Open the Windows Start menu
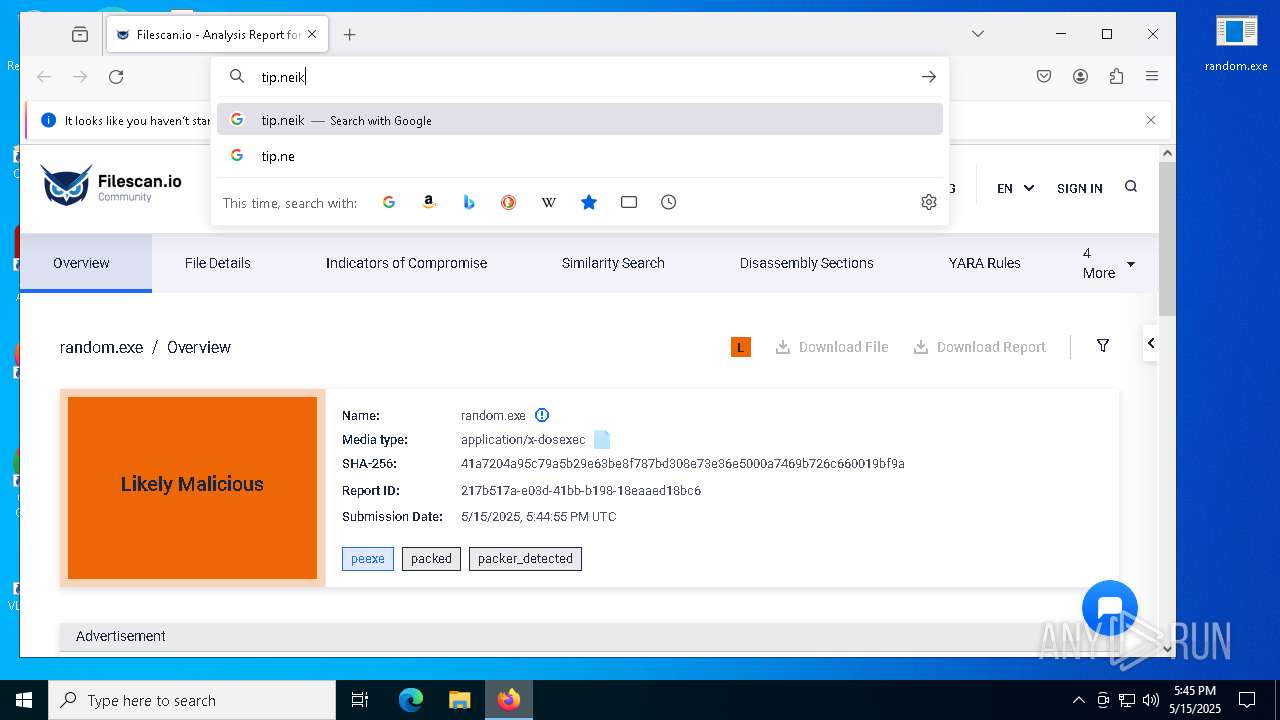 click(x=24, y=700)
